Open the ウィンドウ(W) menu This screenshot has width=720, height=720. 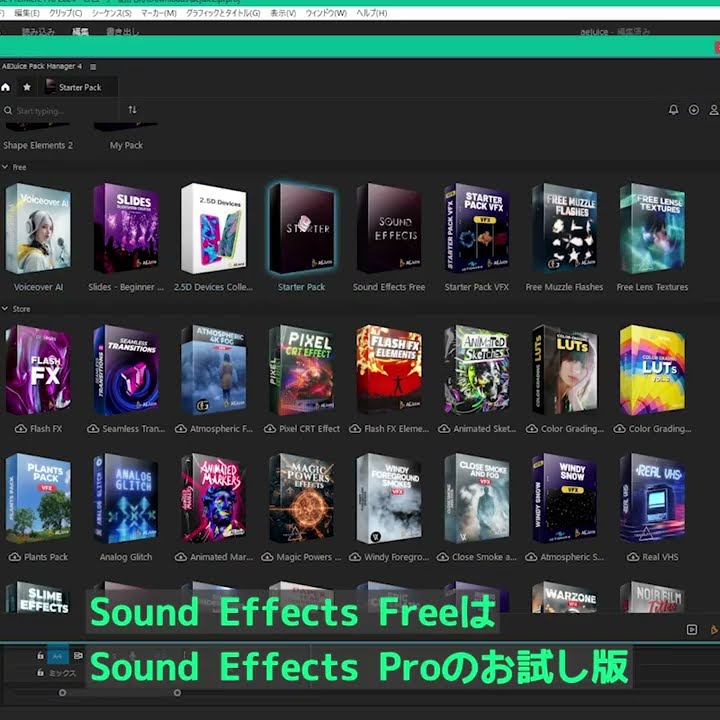tap(326, 13)
